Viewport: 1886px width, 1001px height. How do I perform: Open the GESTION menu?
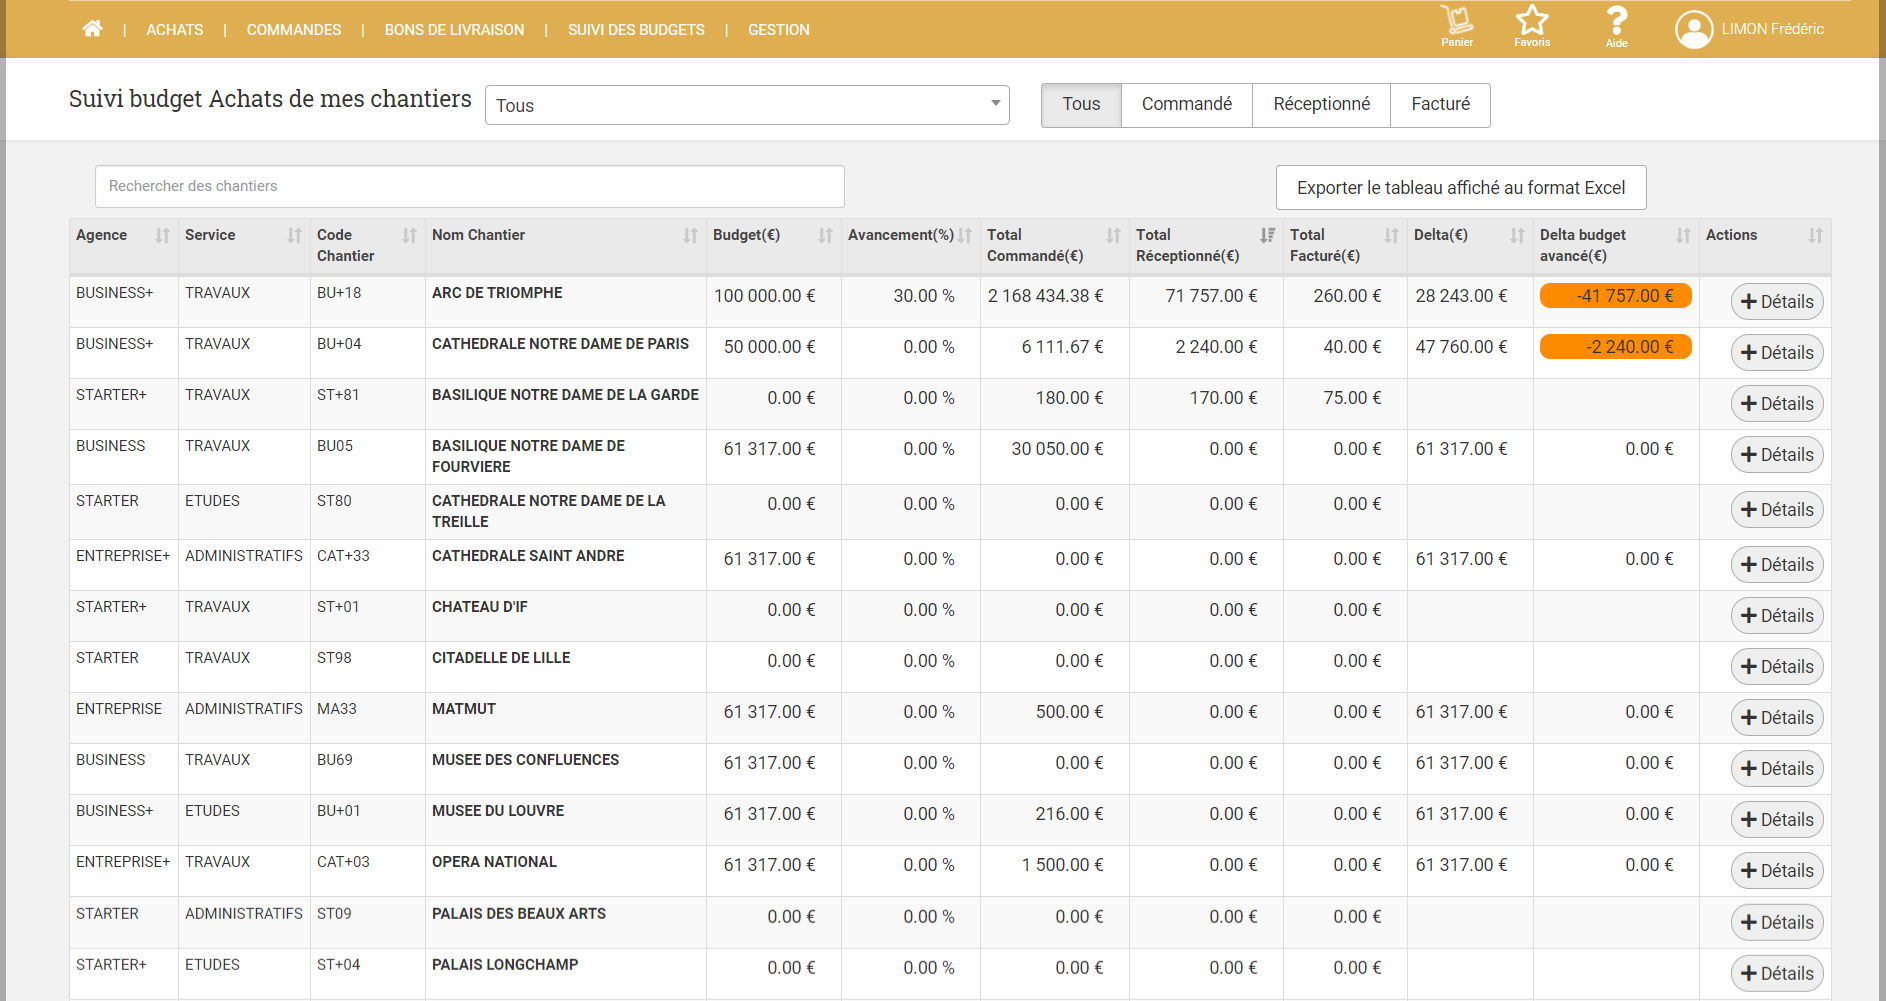pyautogui.click(x=779, y=30)
